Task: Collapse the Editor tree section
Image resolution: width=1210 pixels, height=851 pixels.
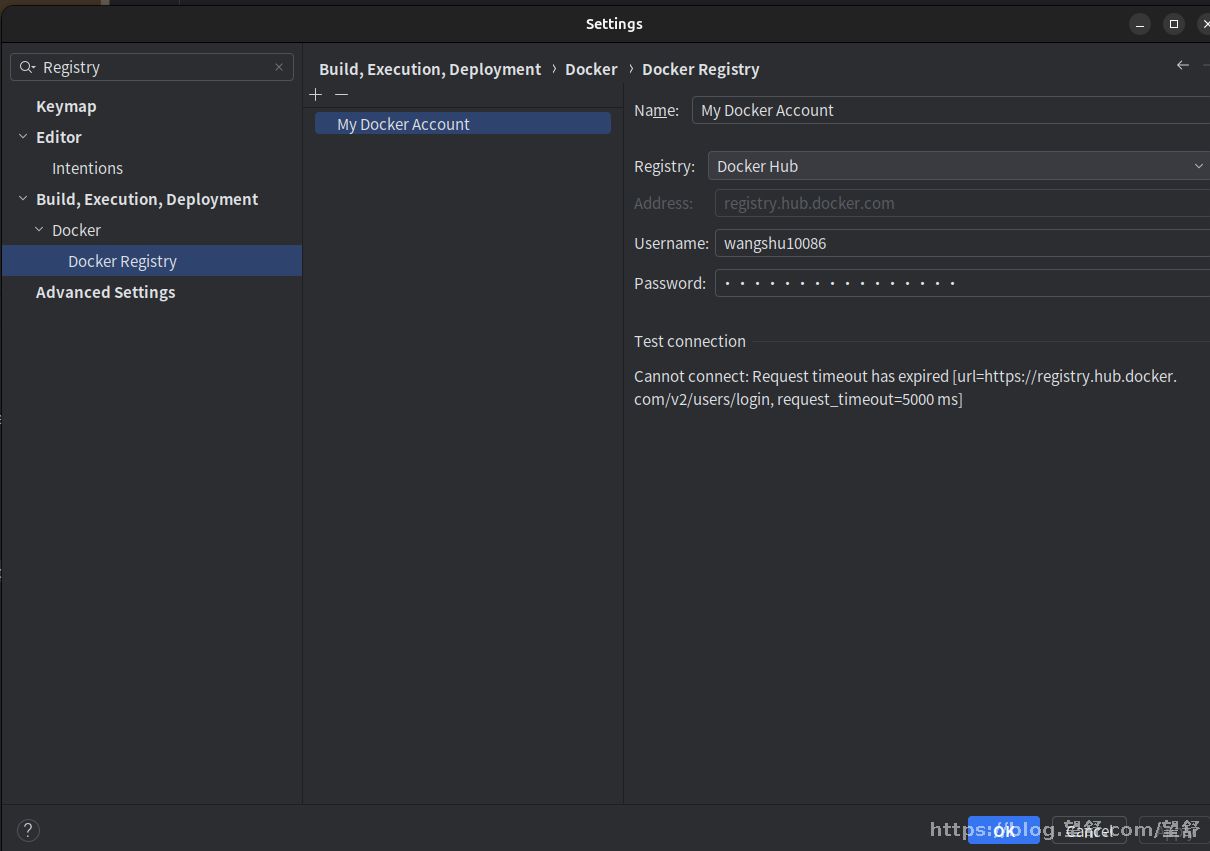Action: tap(23, 137)
